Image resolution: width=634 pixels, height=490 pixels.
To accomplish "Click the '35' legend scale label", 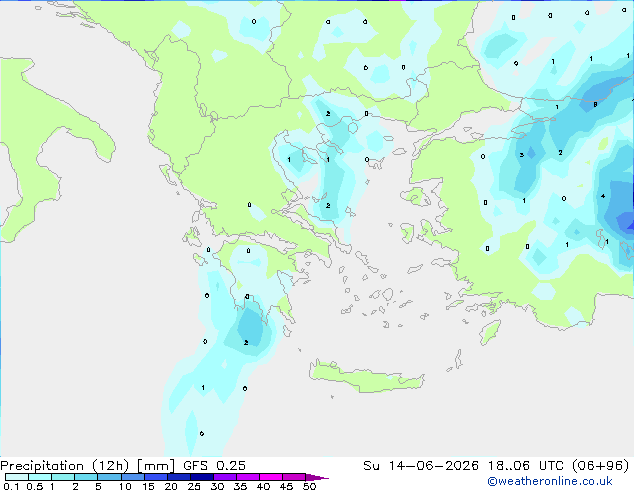I will pyautogui.click(x=240, y=486).
